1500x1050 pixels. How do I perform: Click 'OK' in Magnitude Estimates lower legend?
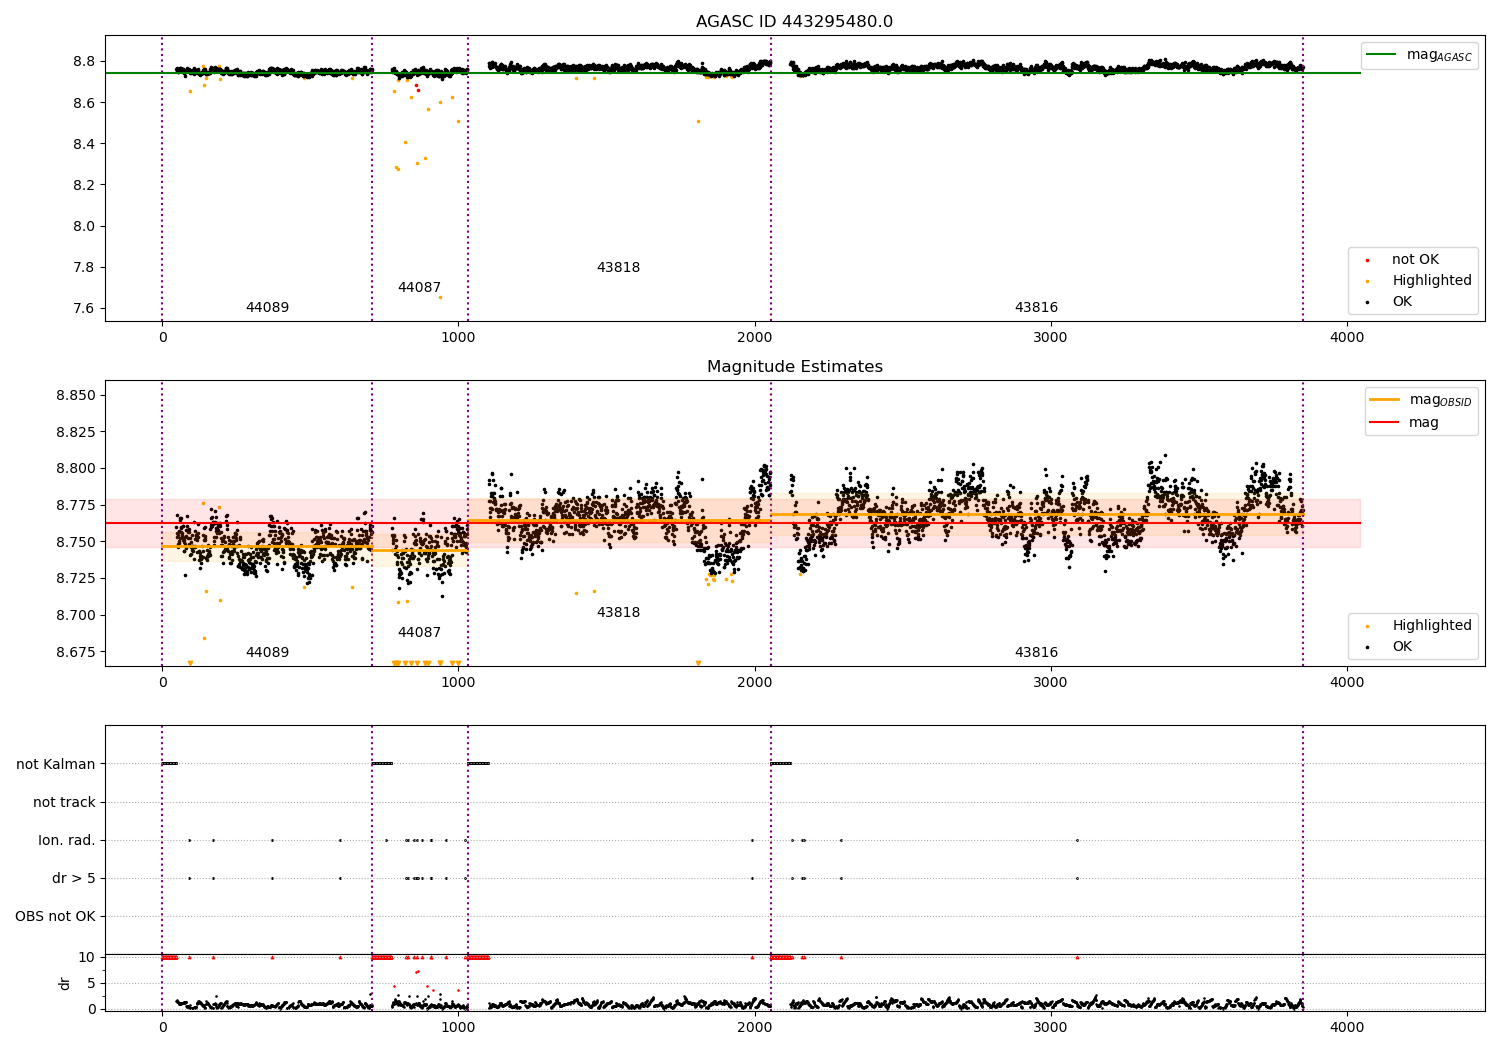point(1401,647)
